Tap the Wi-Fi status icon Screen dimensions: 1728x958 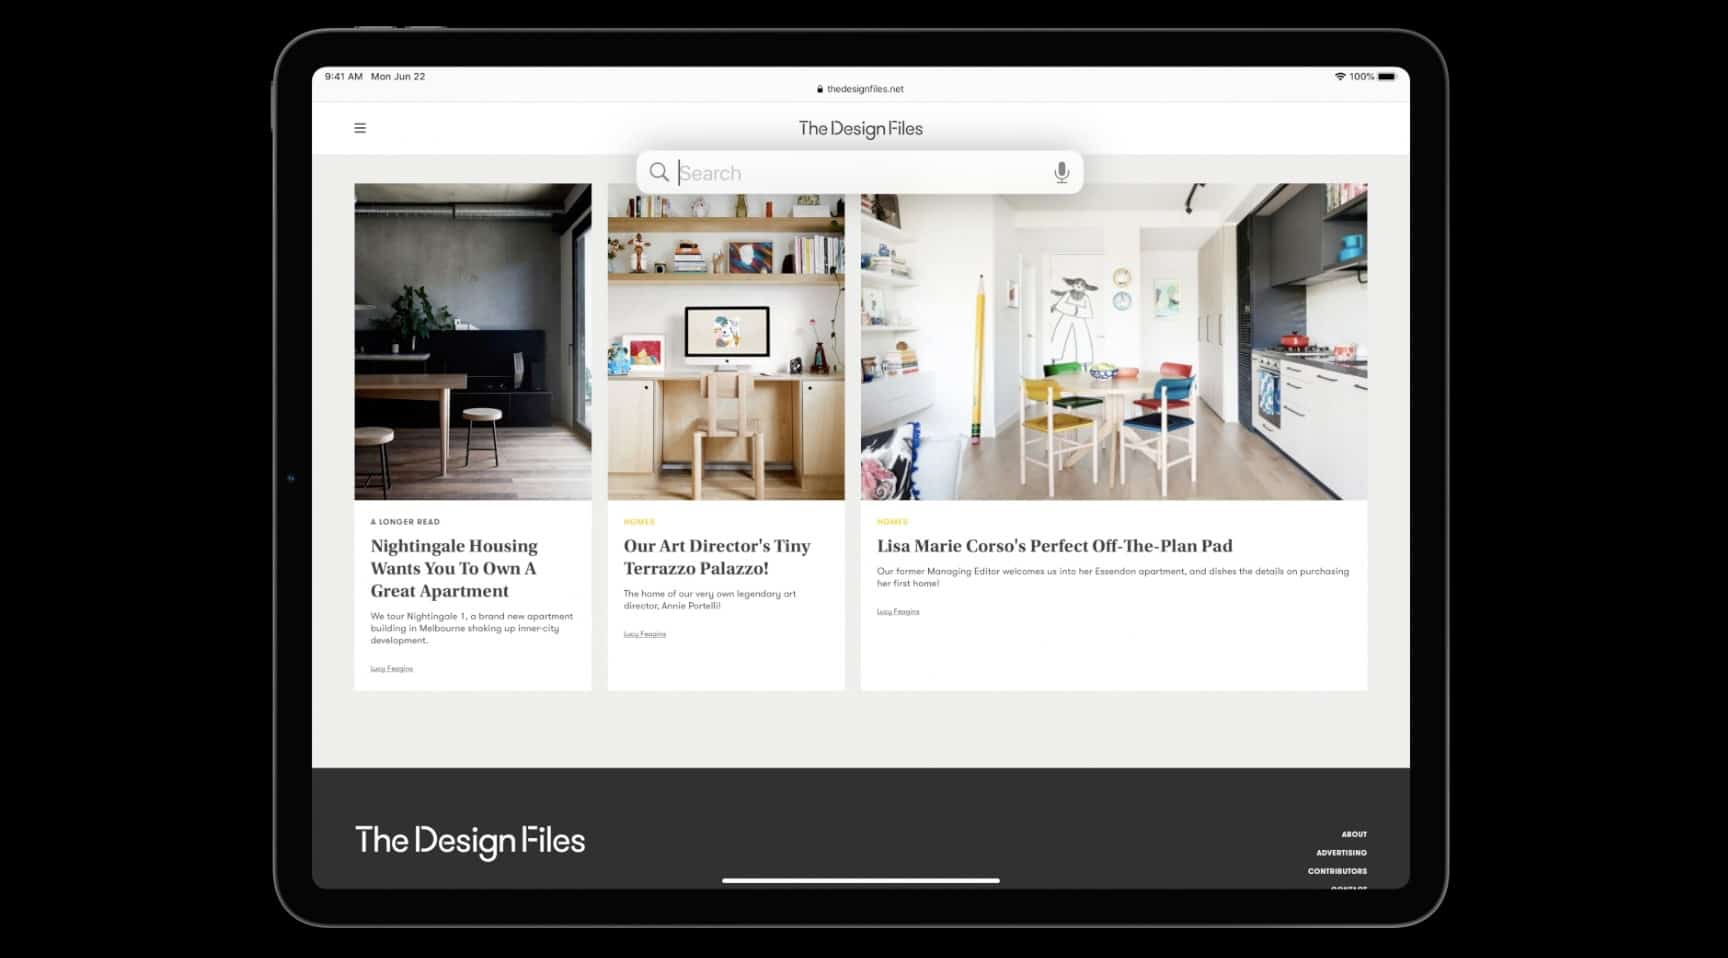(x=1339, y=77)
